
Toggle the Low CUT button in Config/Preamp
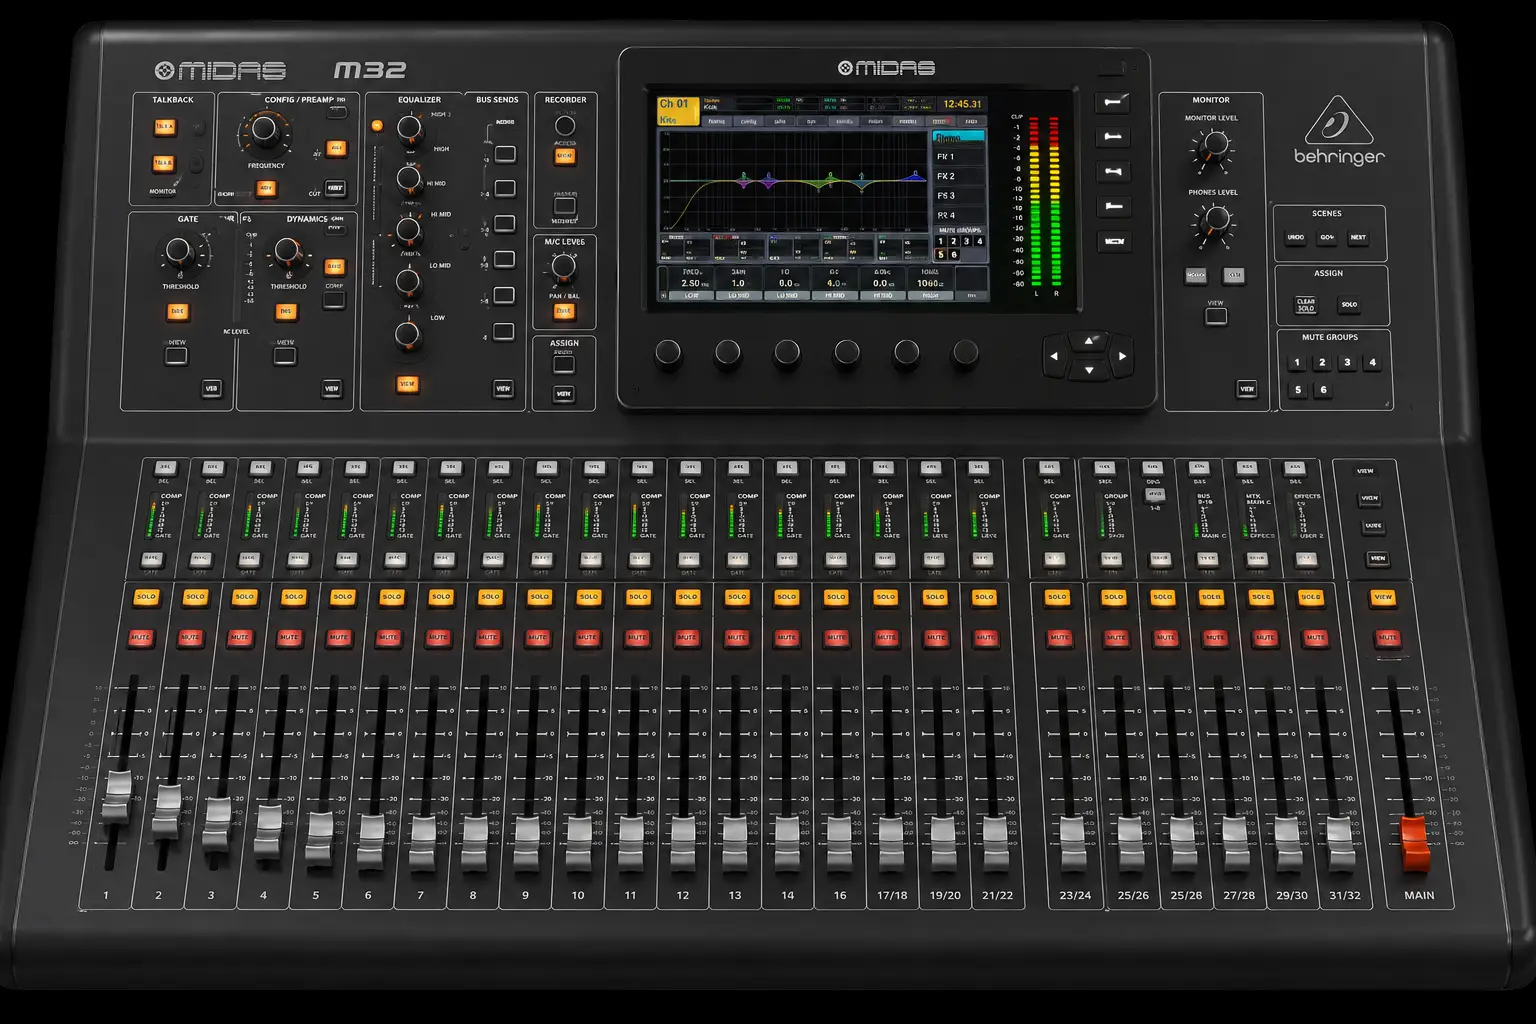pos(335,188)
